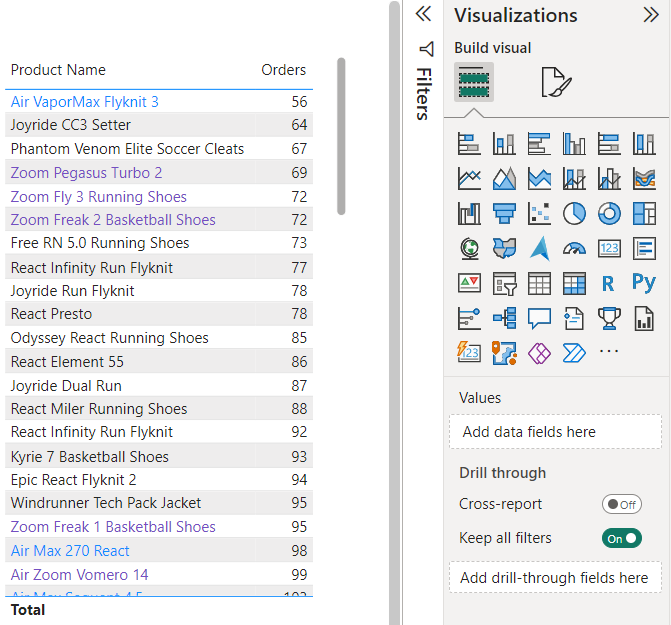This screenshot has height=625, width=671.
Task: Select the Power Automate visual
Action: point(574,353)
